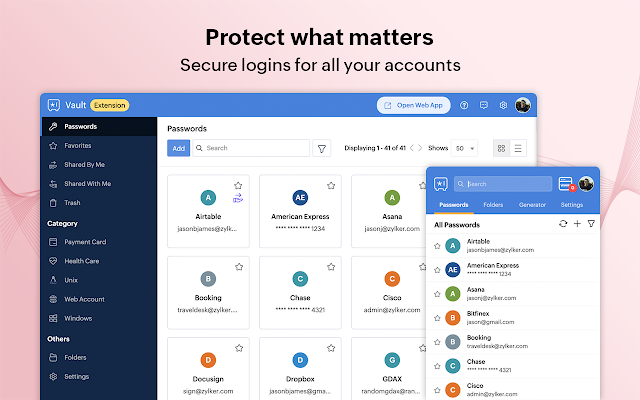Image resolution: width=640 pixels, height=400 pixels.
Task: Select Health Care category
Action: 99,261
